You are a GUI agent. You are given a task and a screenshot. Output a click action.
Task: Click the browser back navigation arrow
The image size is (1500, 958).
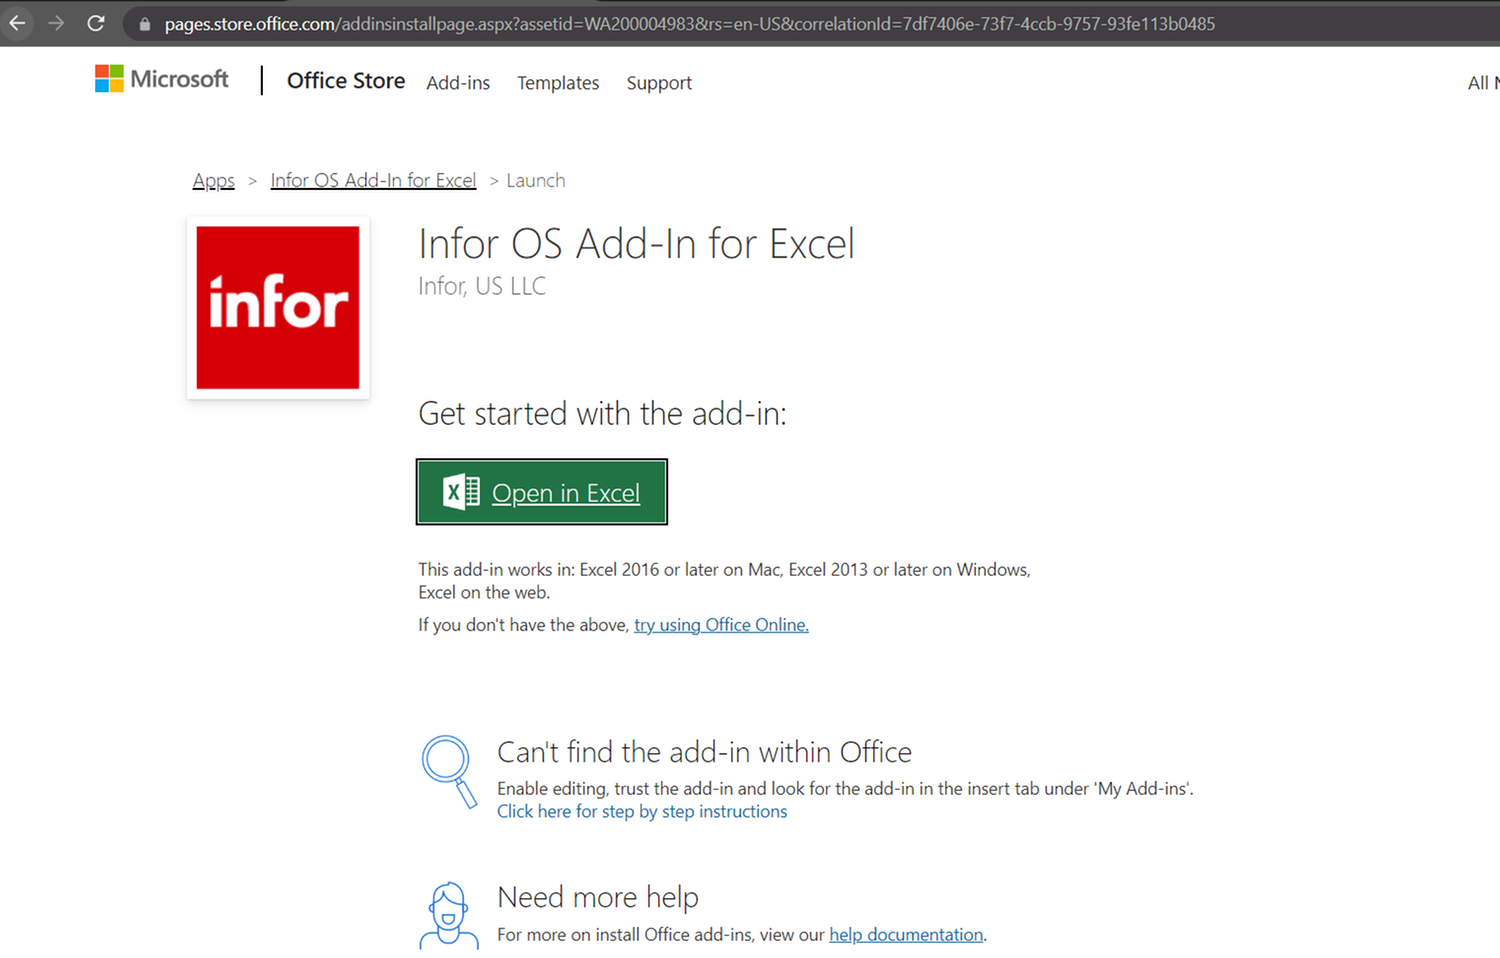(x=18, y=23)
